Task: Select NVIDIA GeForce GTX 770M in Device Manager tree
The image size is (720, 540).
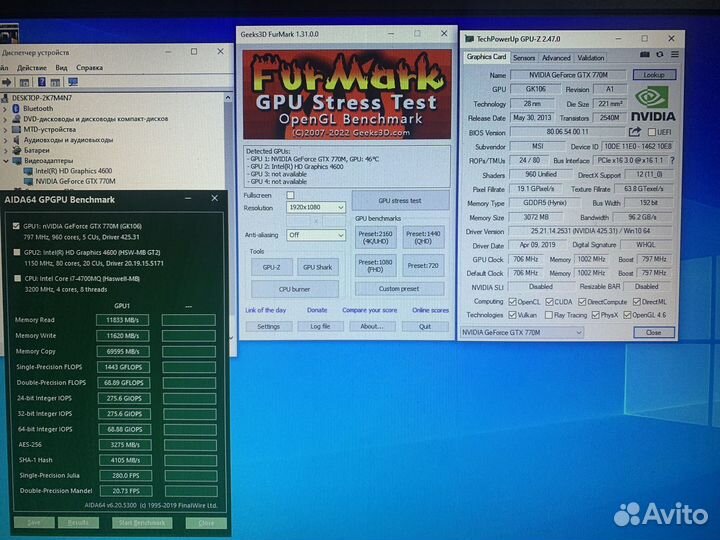Action: 75,181
